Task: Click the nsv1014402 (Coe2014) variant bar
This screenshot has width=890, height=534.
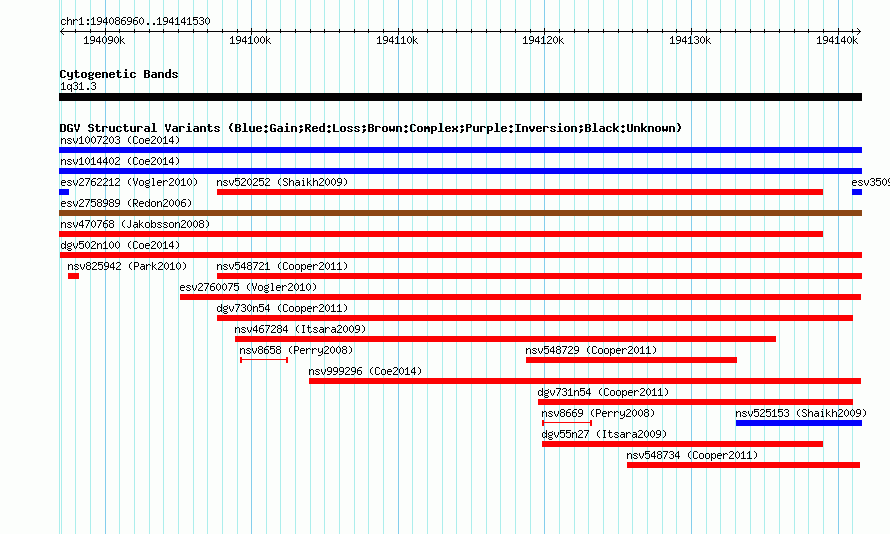Action: [x=460, y=171]
